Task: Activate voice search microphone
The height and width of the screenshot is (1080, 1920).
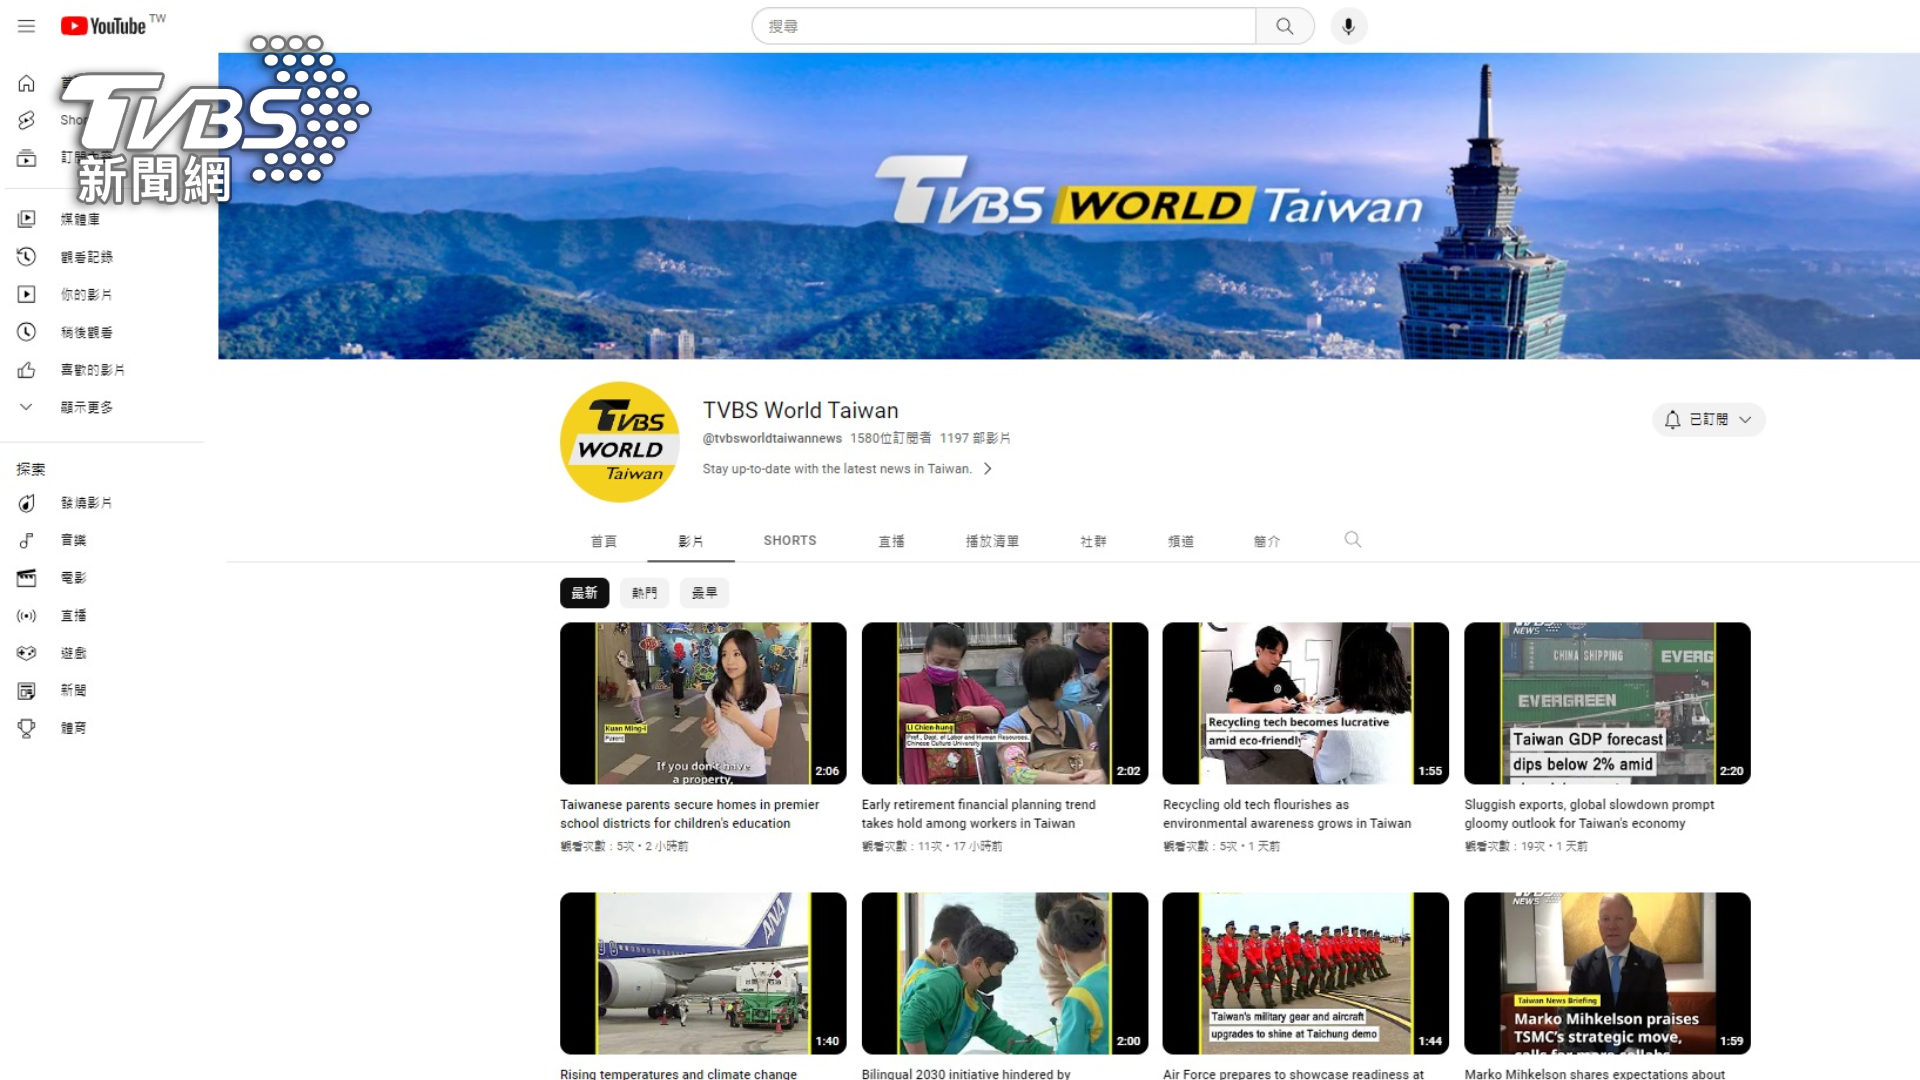Action: coord(1348,26)
